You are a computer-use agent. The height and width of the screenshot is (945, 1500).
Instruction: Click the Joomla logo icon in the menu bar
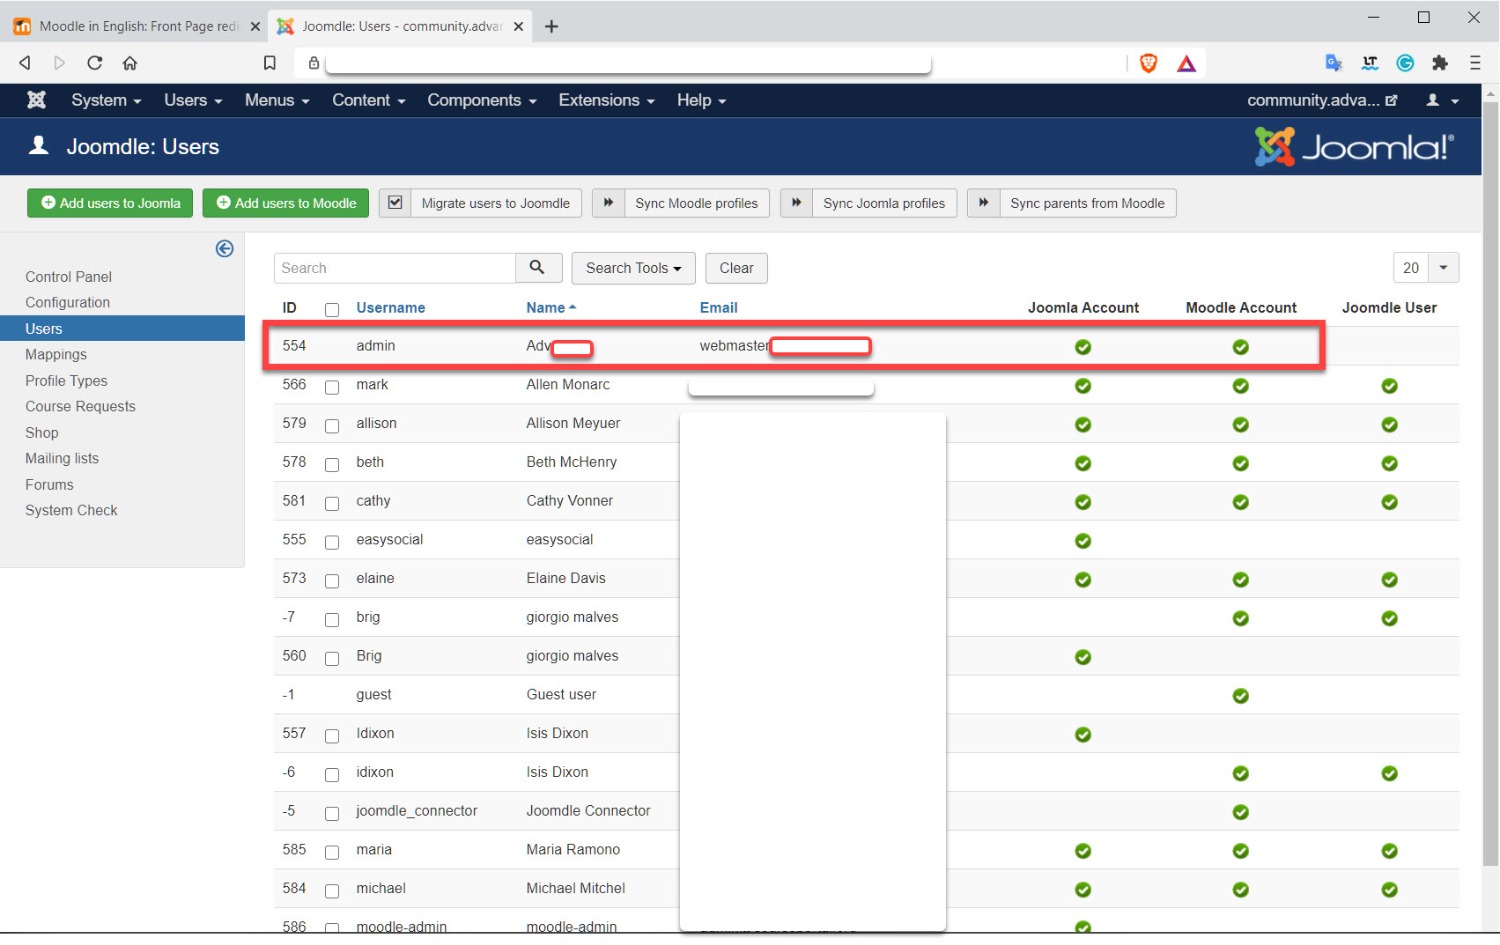coord(37,100)
